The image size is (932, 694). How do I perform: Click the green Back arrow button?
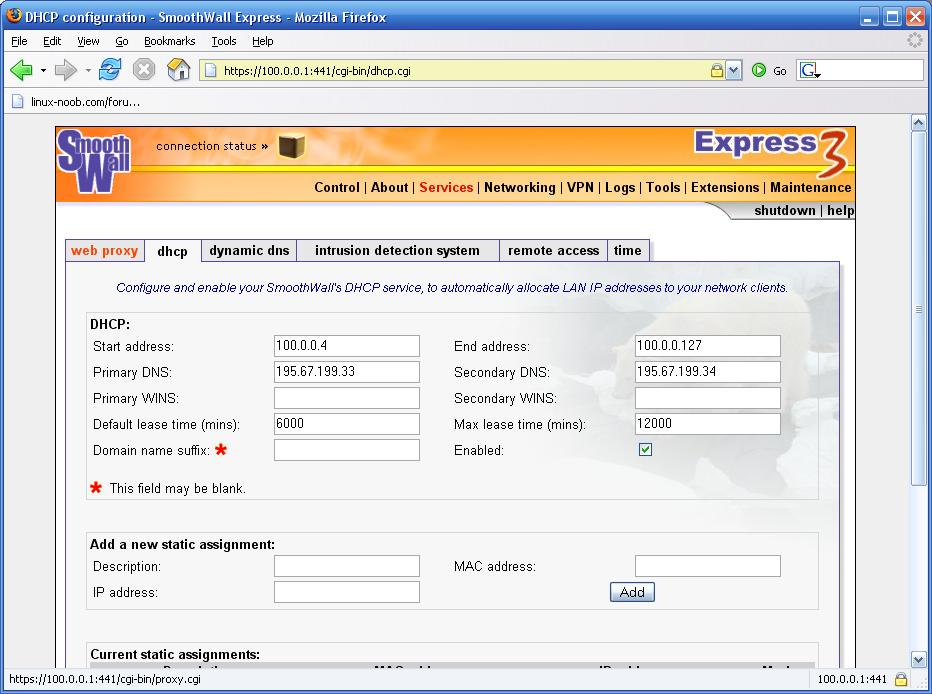[21, 70]
